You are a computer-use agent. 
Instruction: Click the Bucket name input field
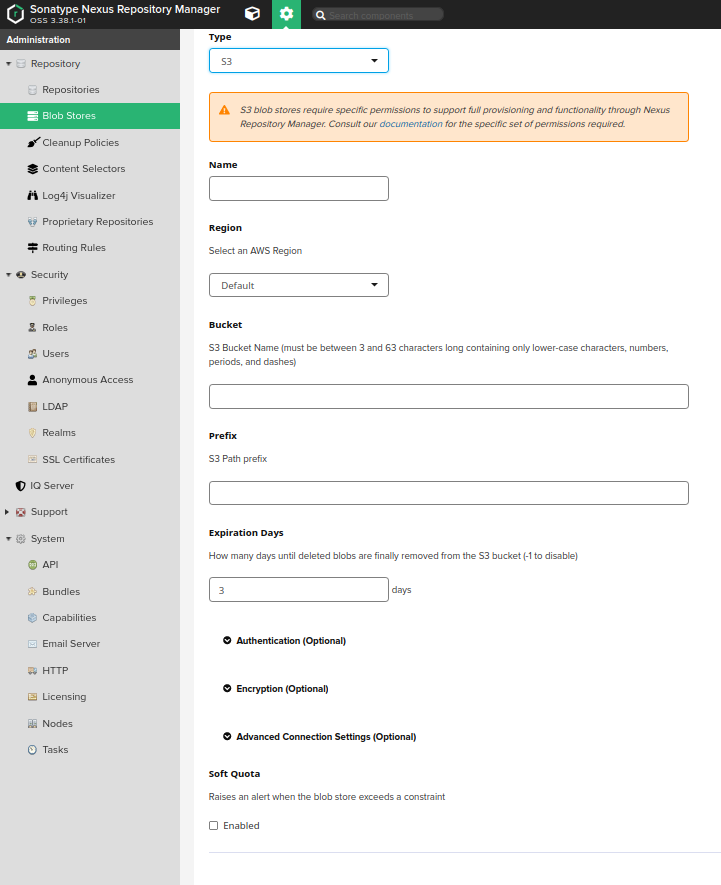click(x=449, y=396)
